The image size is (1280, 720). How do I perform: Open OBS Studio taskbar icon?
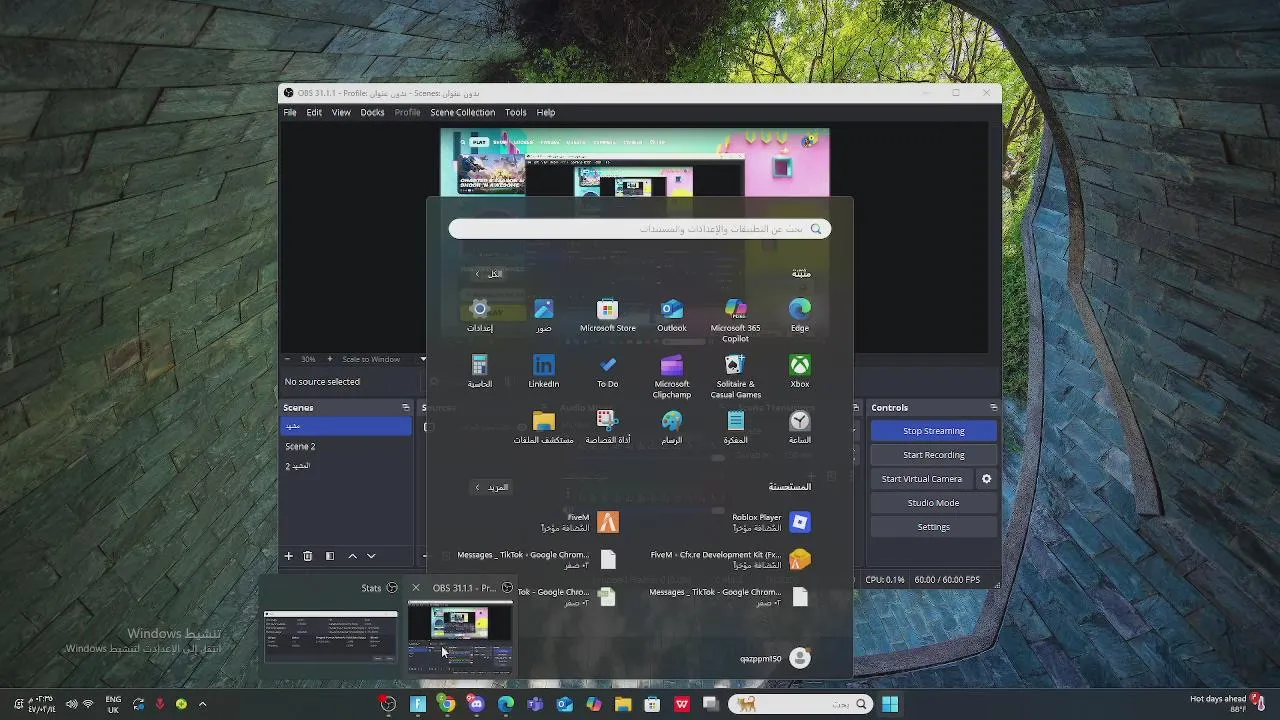coord(388,704)
